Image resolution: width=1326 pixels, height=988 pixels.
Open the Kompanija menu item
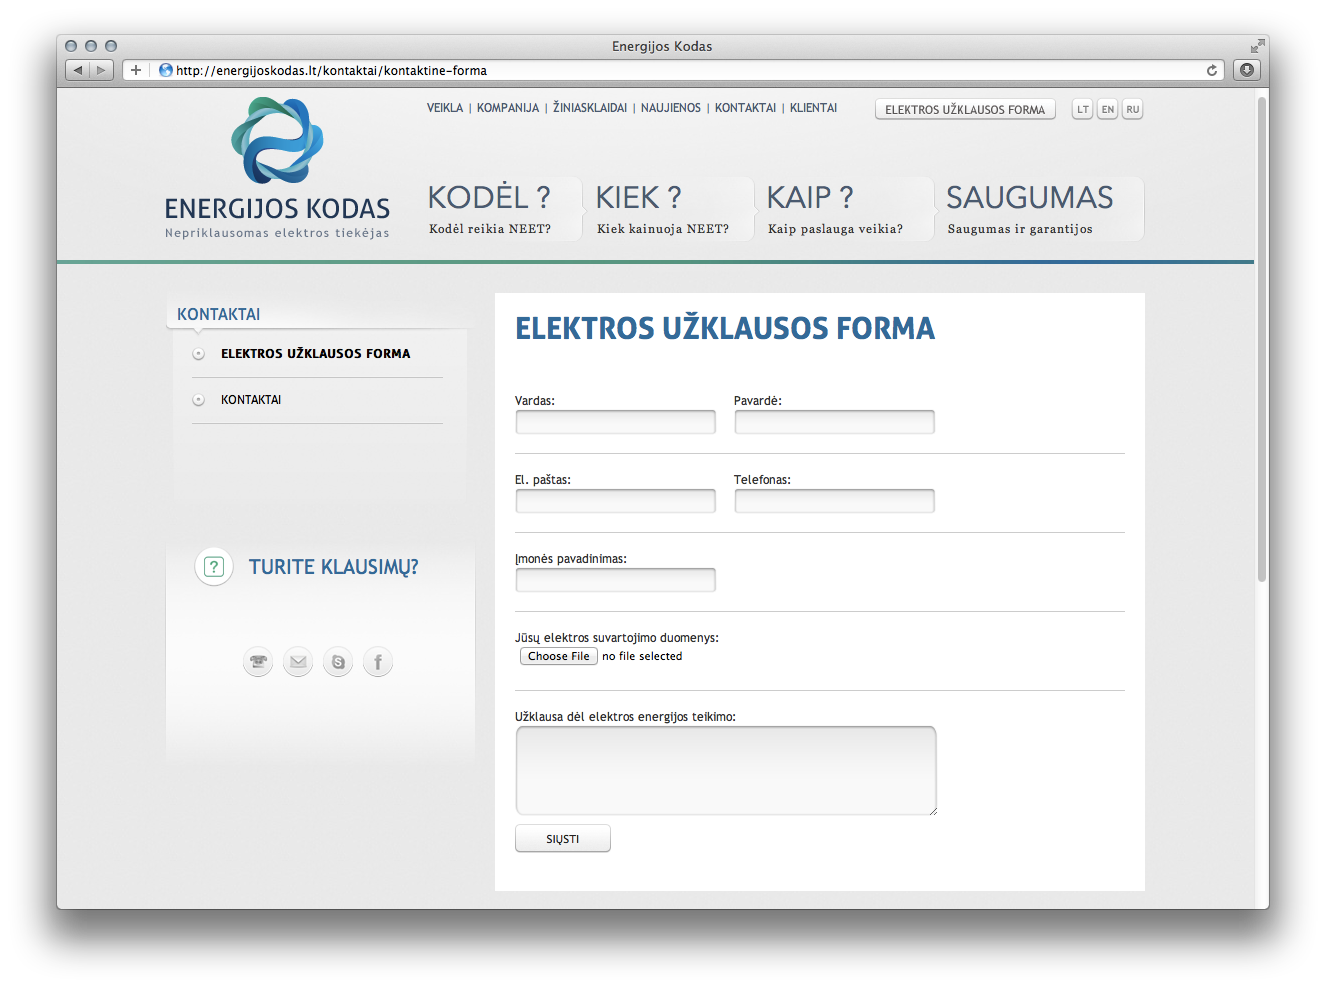tap(508, 108)
